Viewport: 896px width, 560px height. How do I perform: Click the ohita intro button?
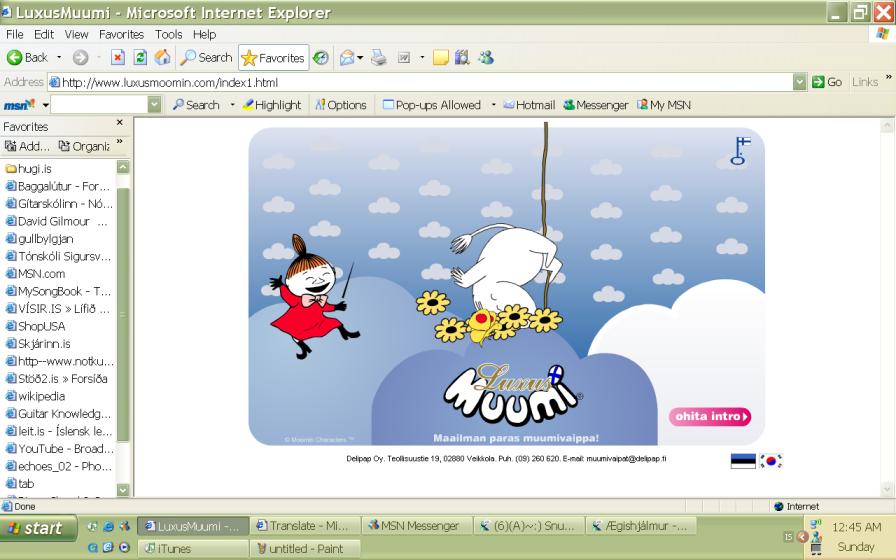[x=710, y=417]
